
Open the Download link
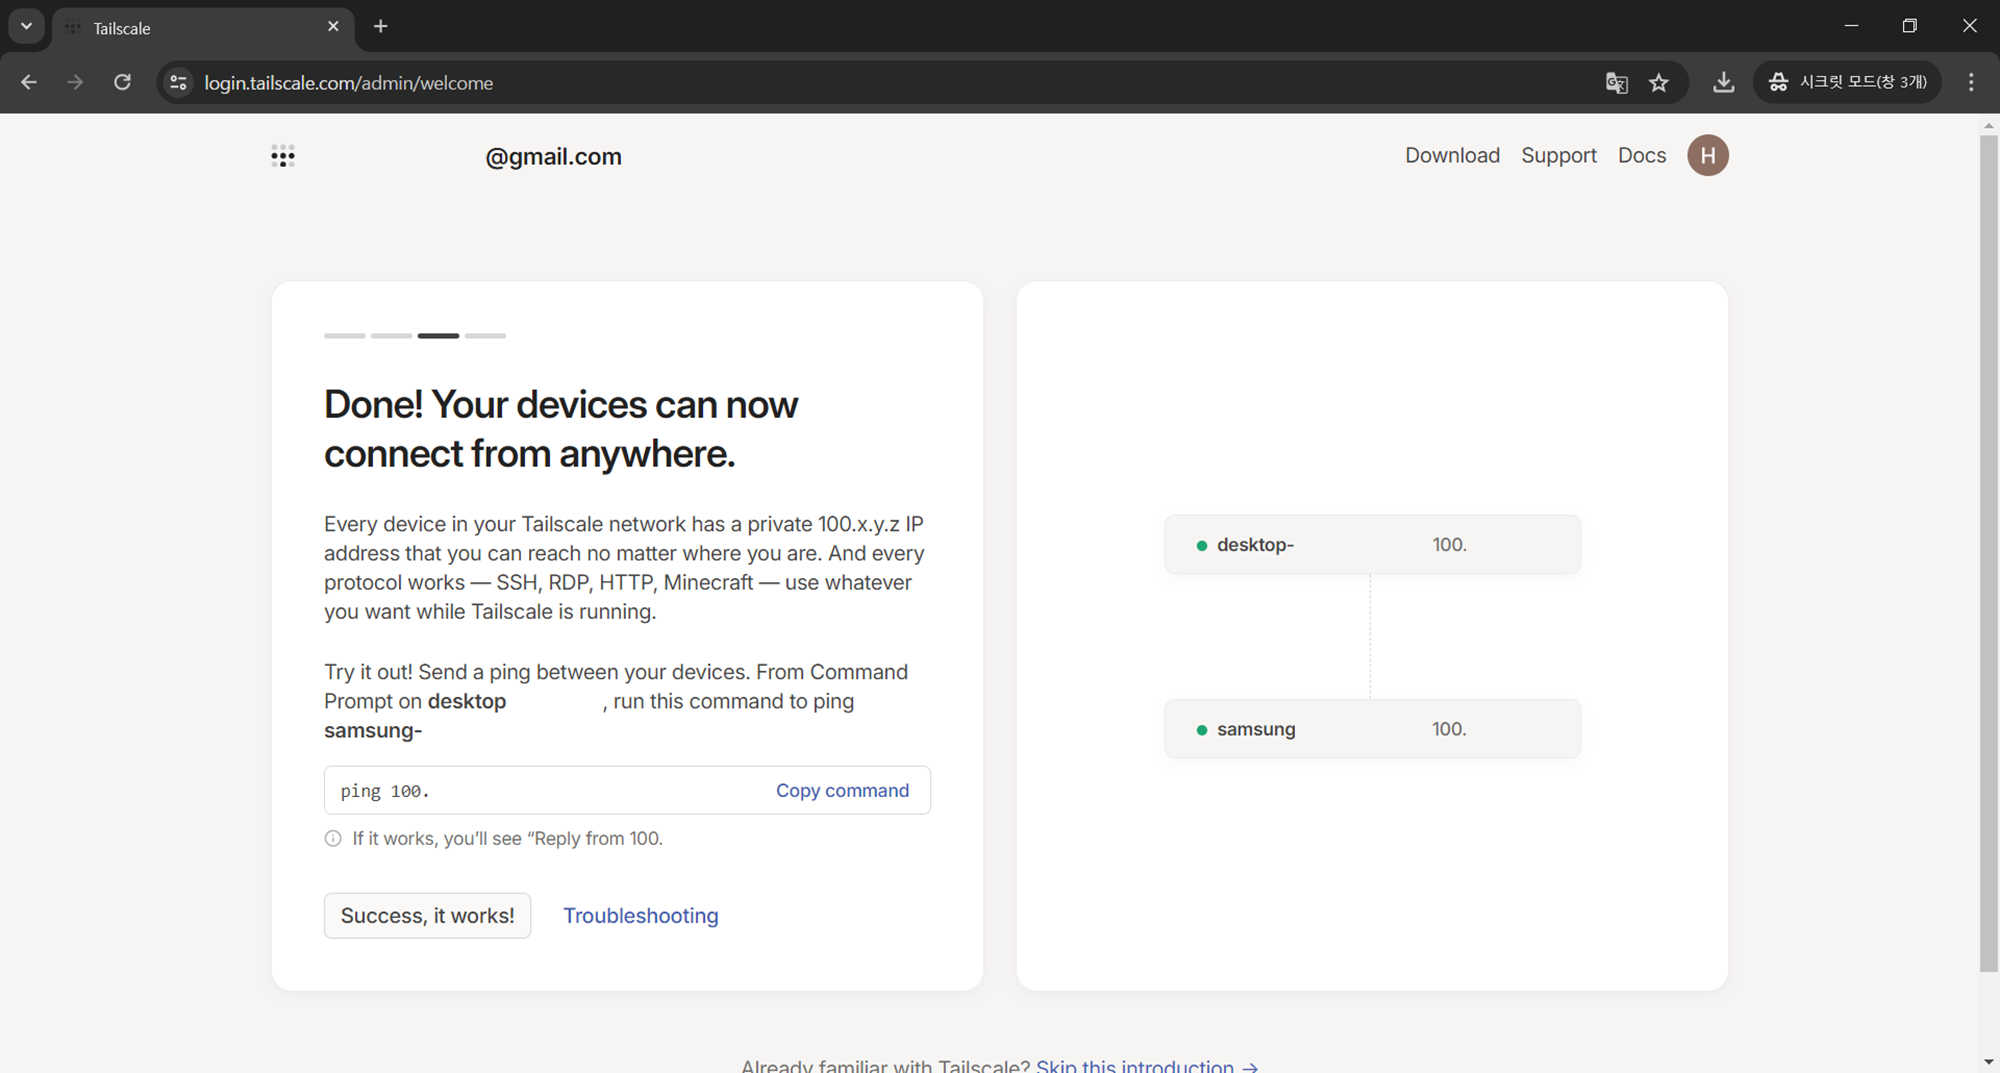click(x=1452, y=155)
